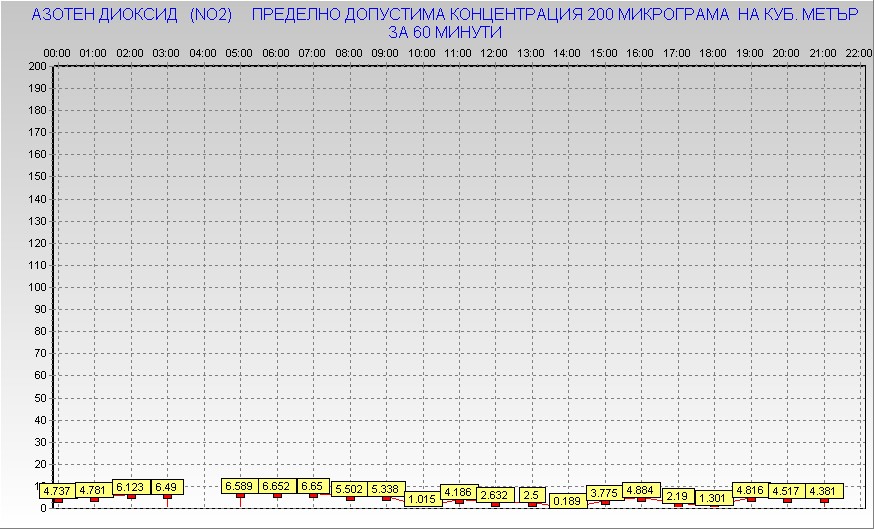The width and height of the screenshot is (874, 529).
Task: Click the 4.884 data label
Action: [641, 490]
